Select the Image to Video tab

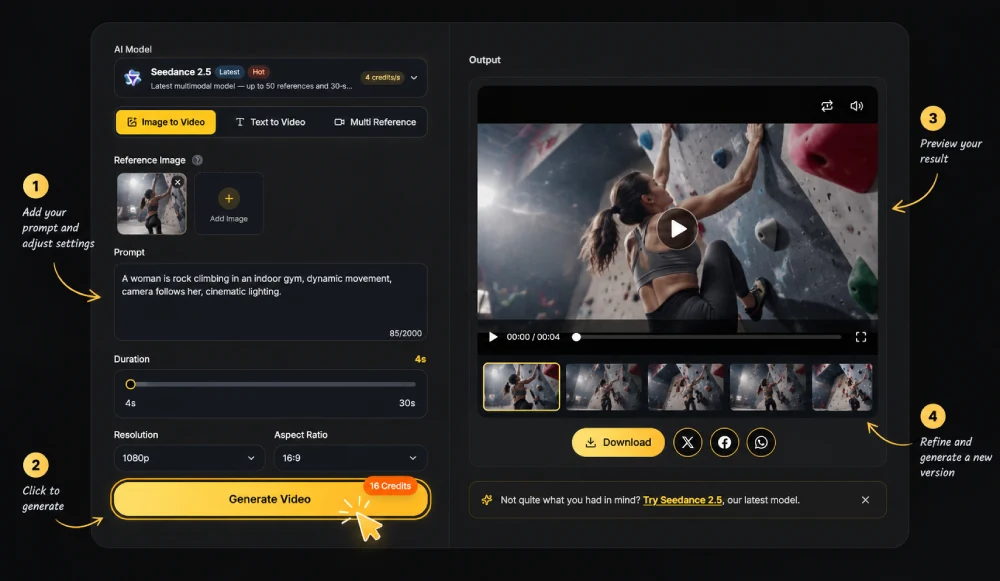166,122
